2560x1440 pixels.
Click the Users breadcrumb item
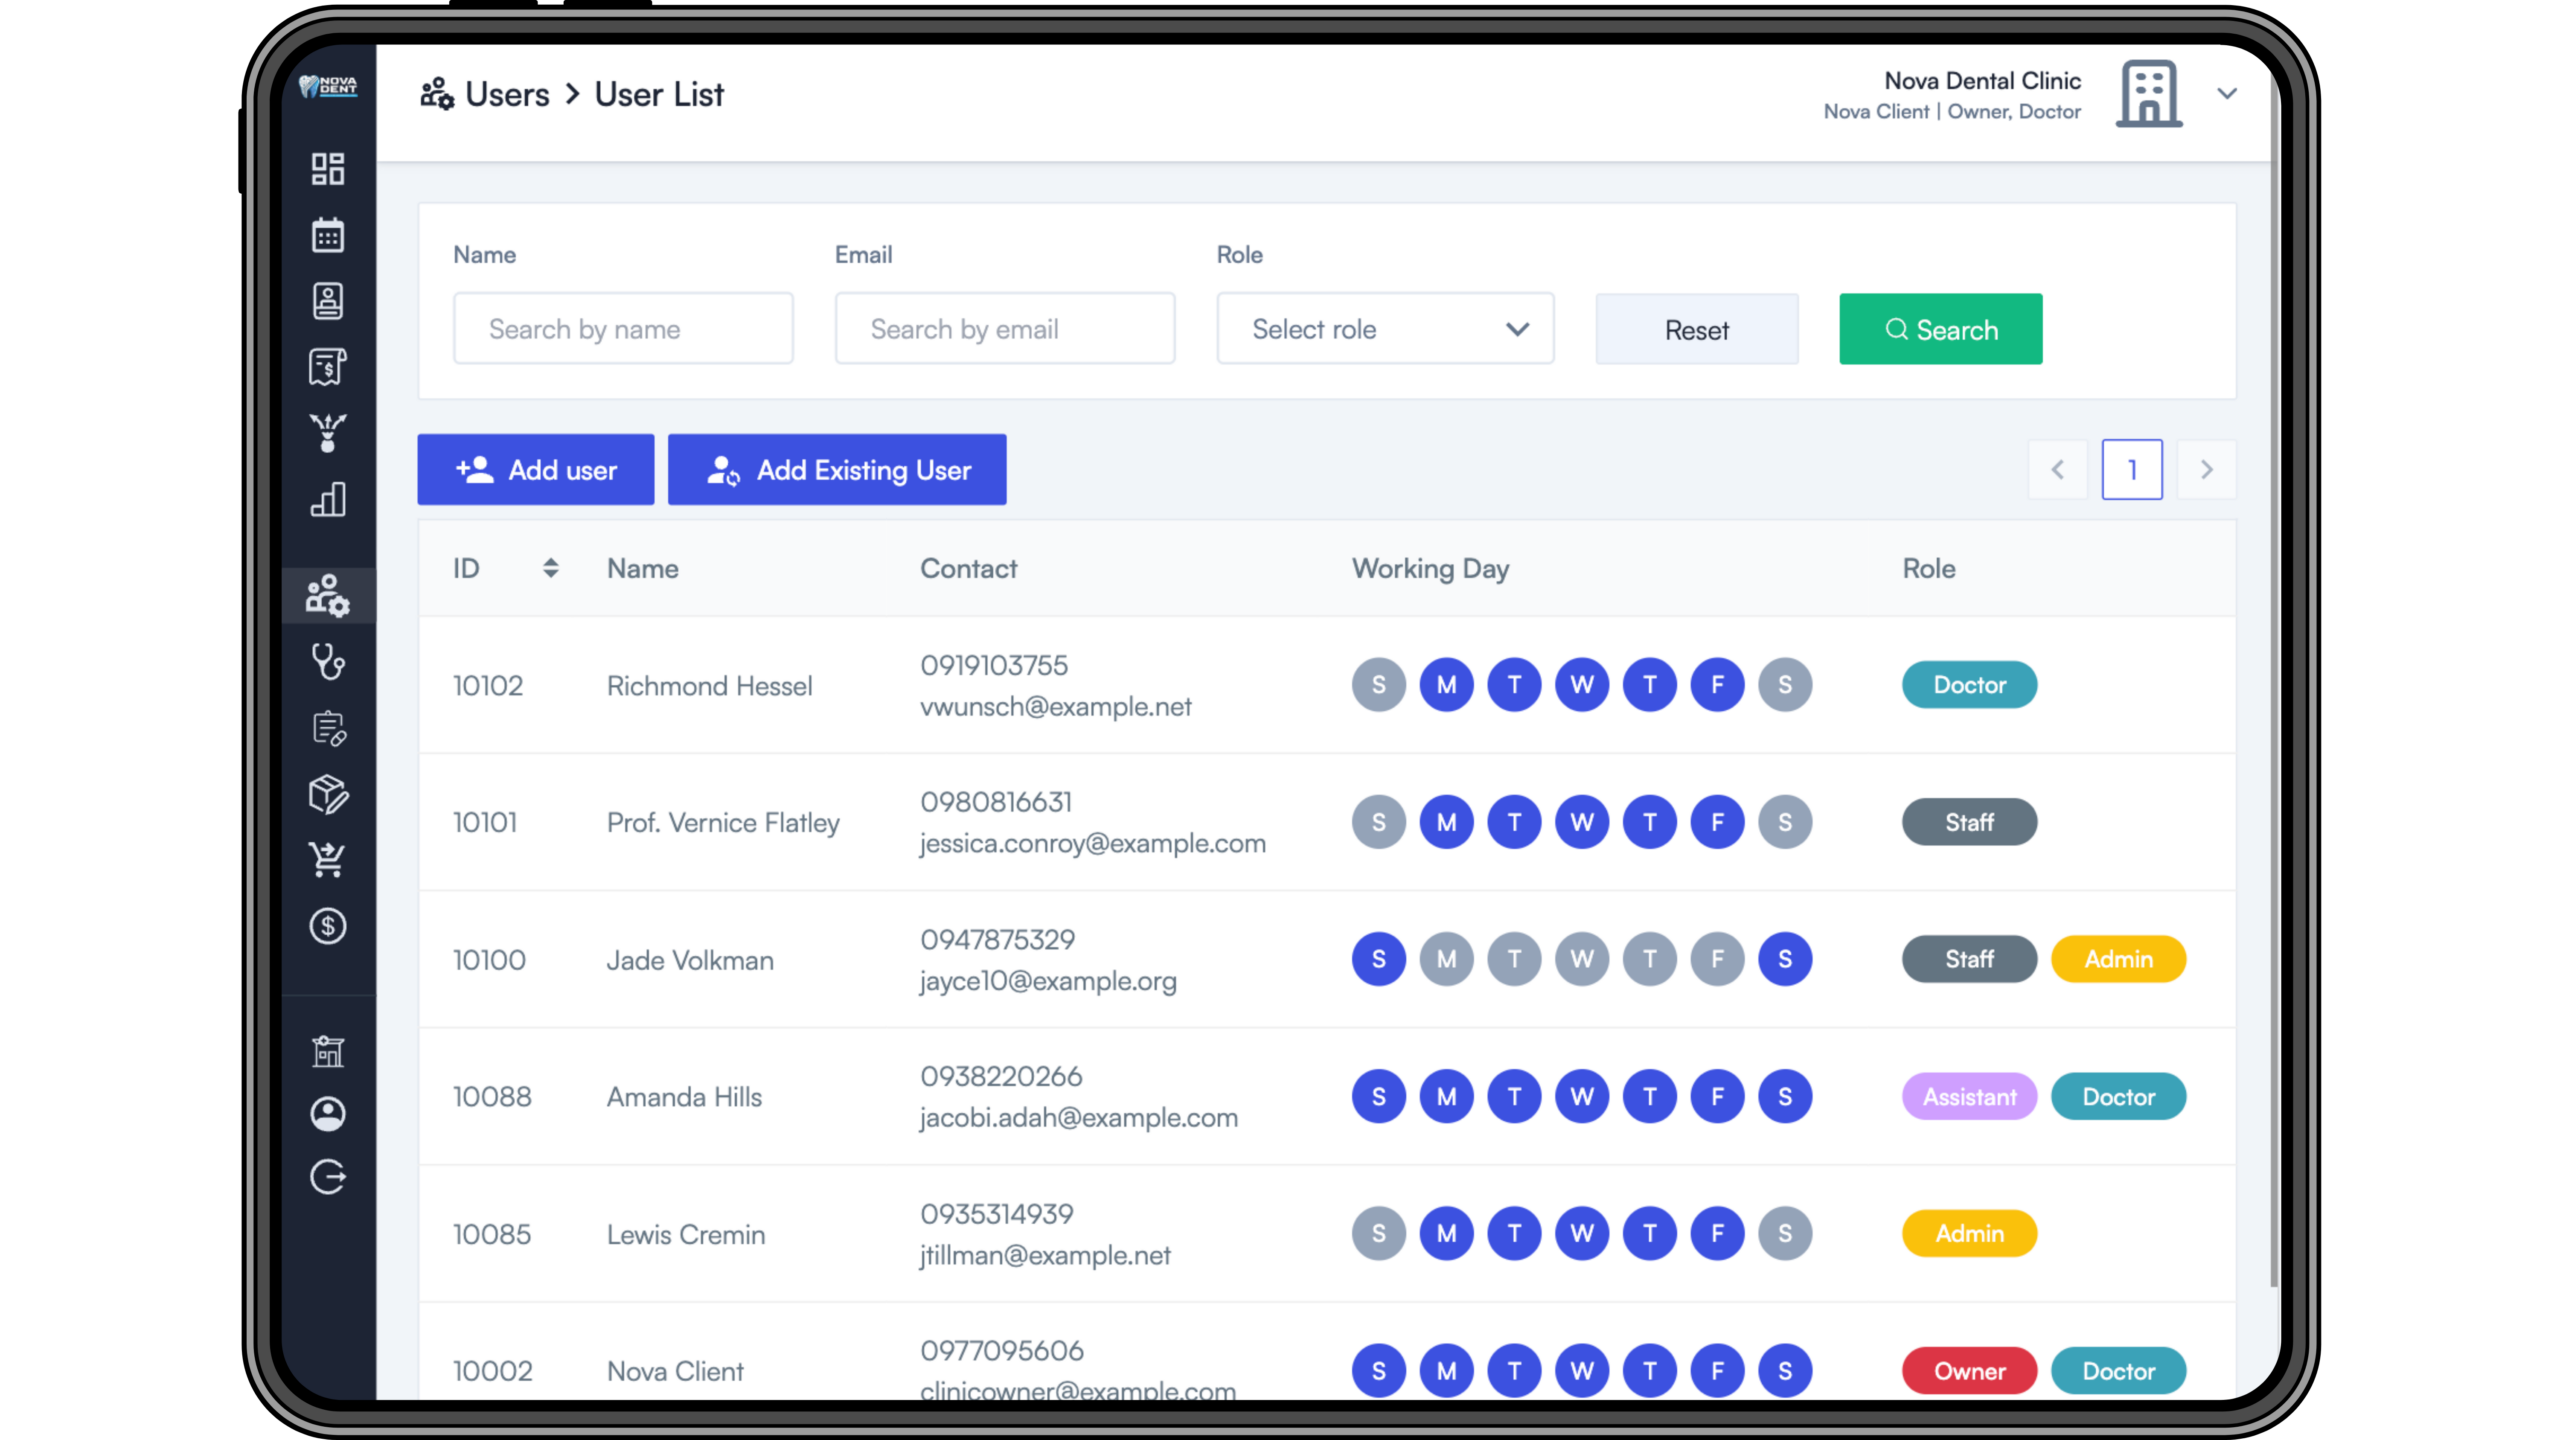pos(507,95)
